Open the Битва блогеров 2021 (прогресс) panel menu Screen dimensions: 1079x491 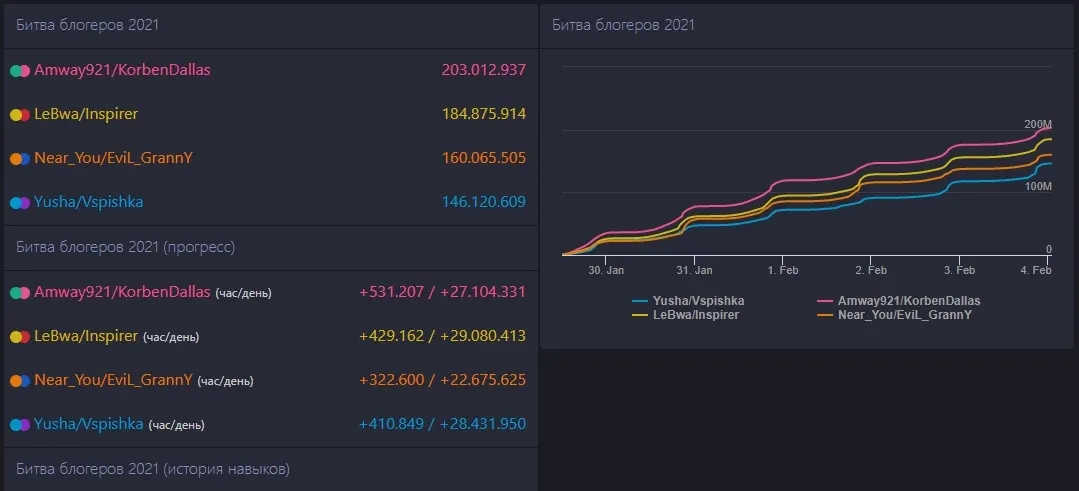125,246
